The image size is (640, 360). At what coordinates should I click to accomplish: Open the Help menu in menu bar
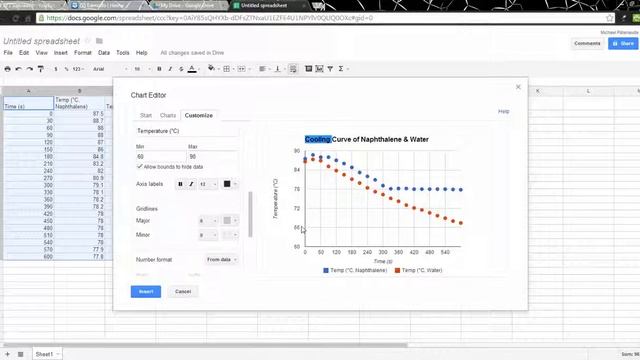(x=141, y=53)
